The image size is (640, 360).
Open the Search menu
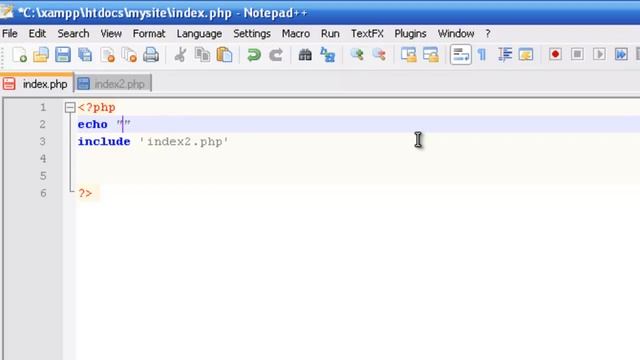click(x=73, y=33)
